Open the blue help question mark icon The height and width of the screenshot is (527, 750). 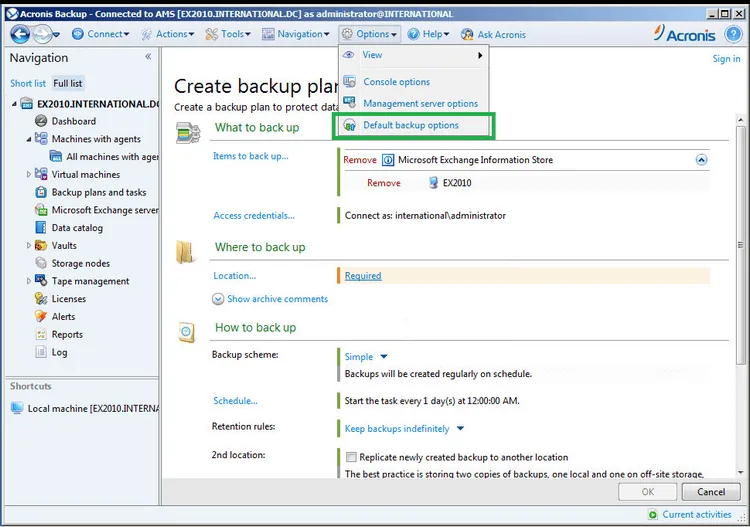coord(732,34)
